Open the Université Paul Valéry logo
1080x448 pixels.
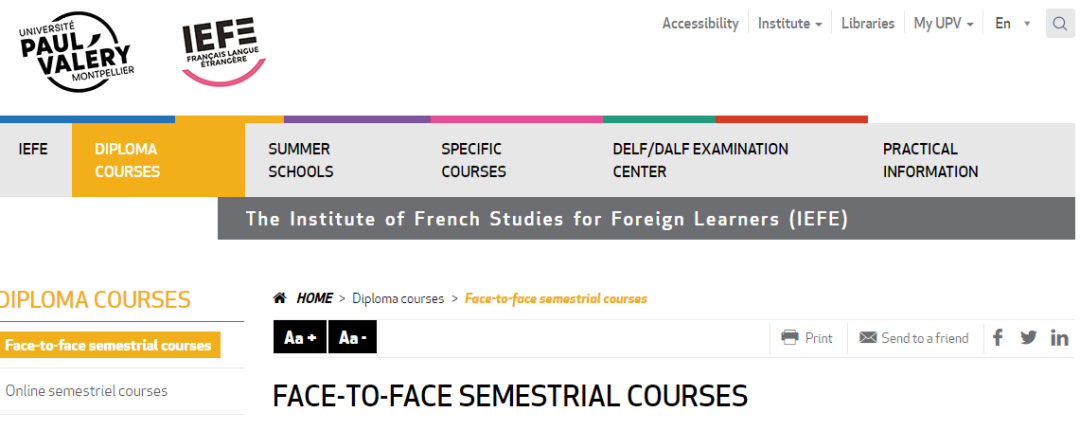[x=75, y=52]
